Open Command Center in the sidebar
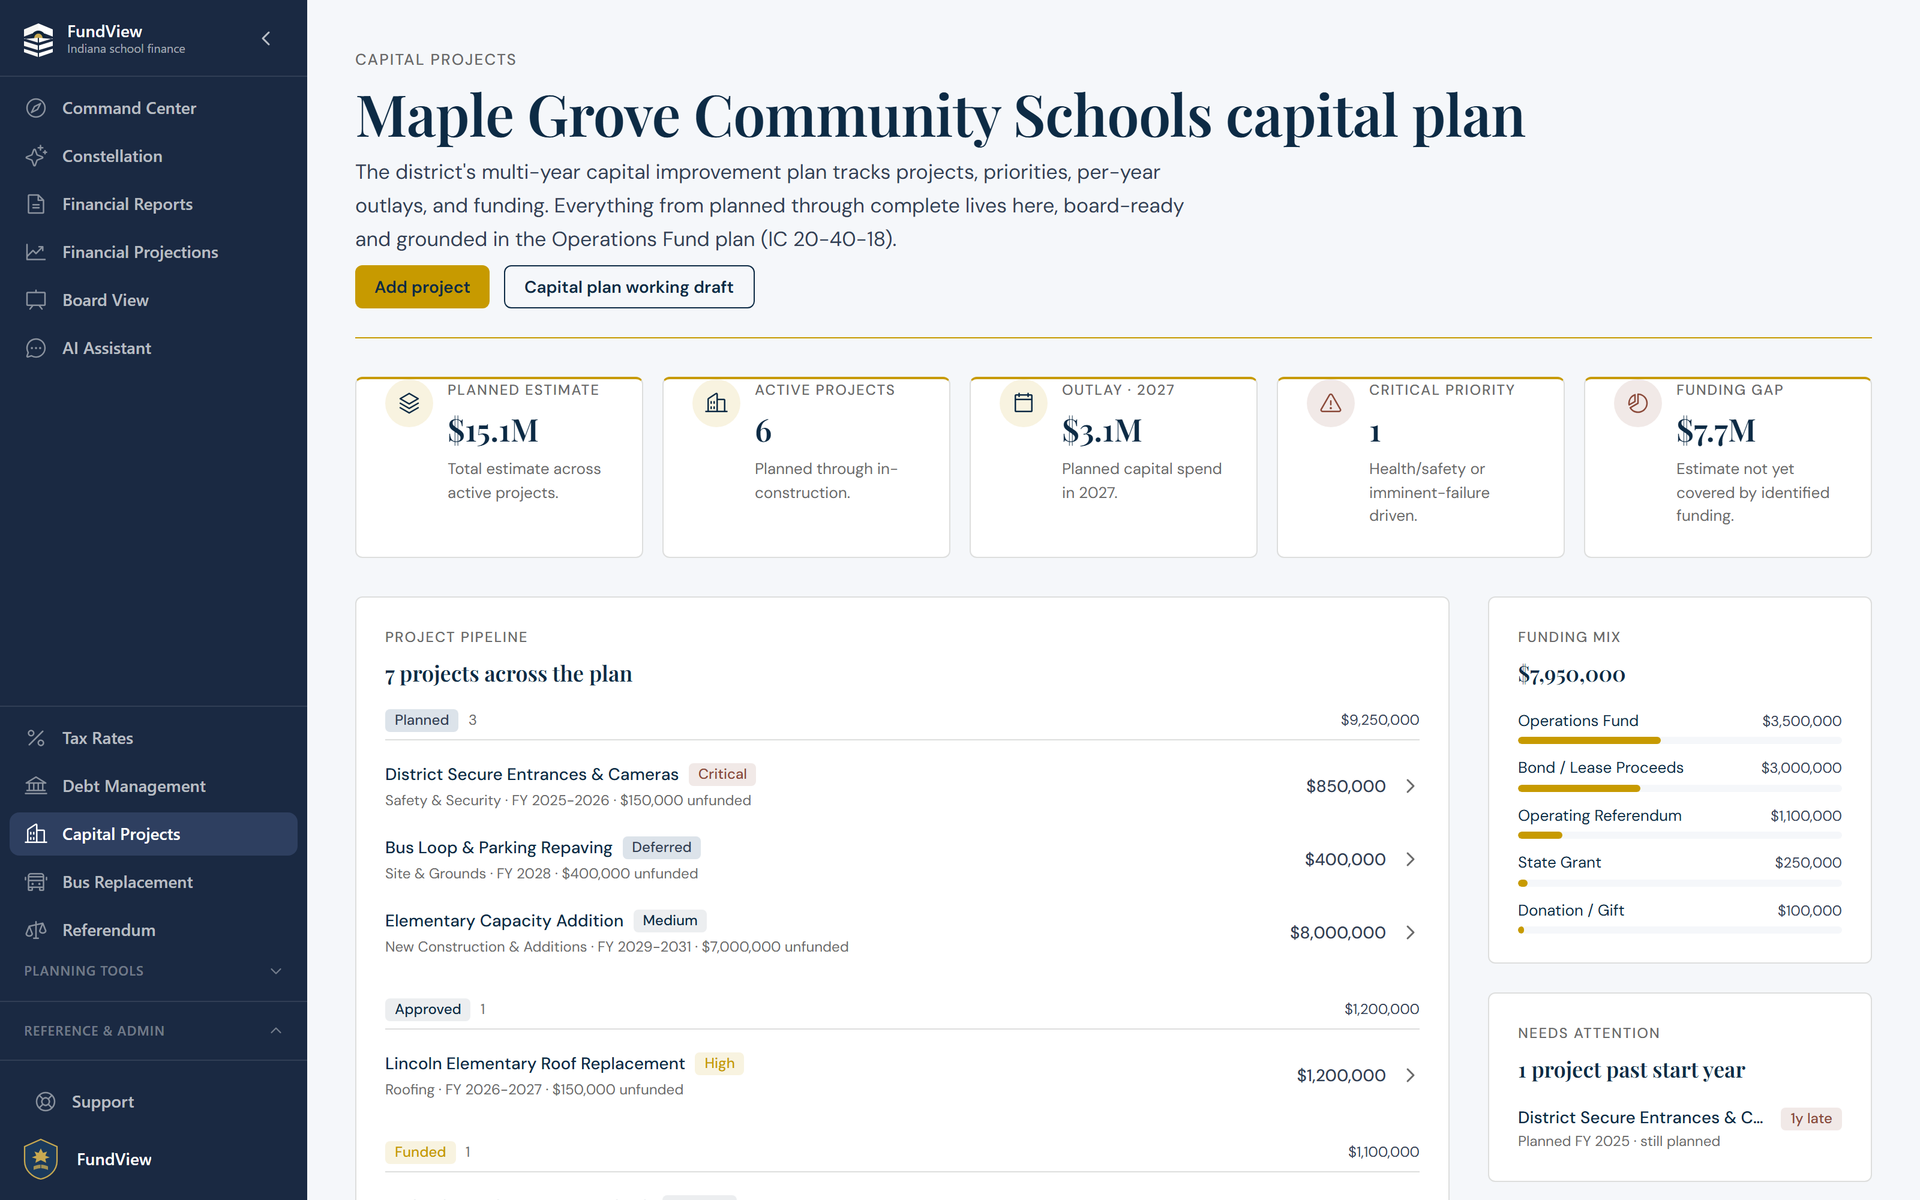This screenshot has height=1200, width=1920. pyautogui.click(x=153, y=108)
